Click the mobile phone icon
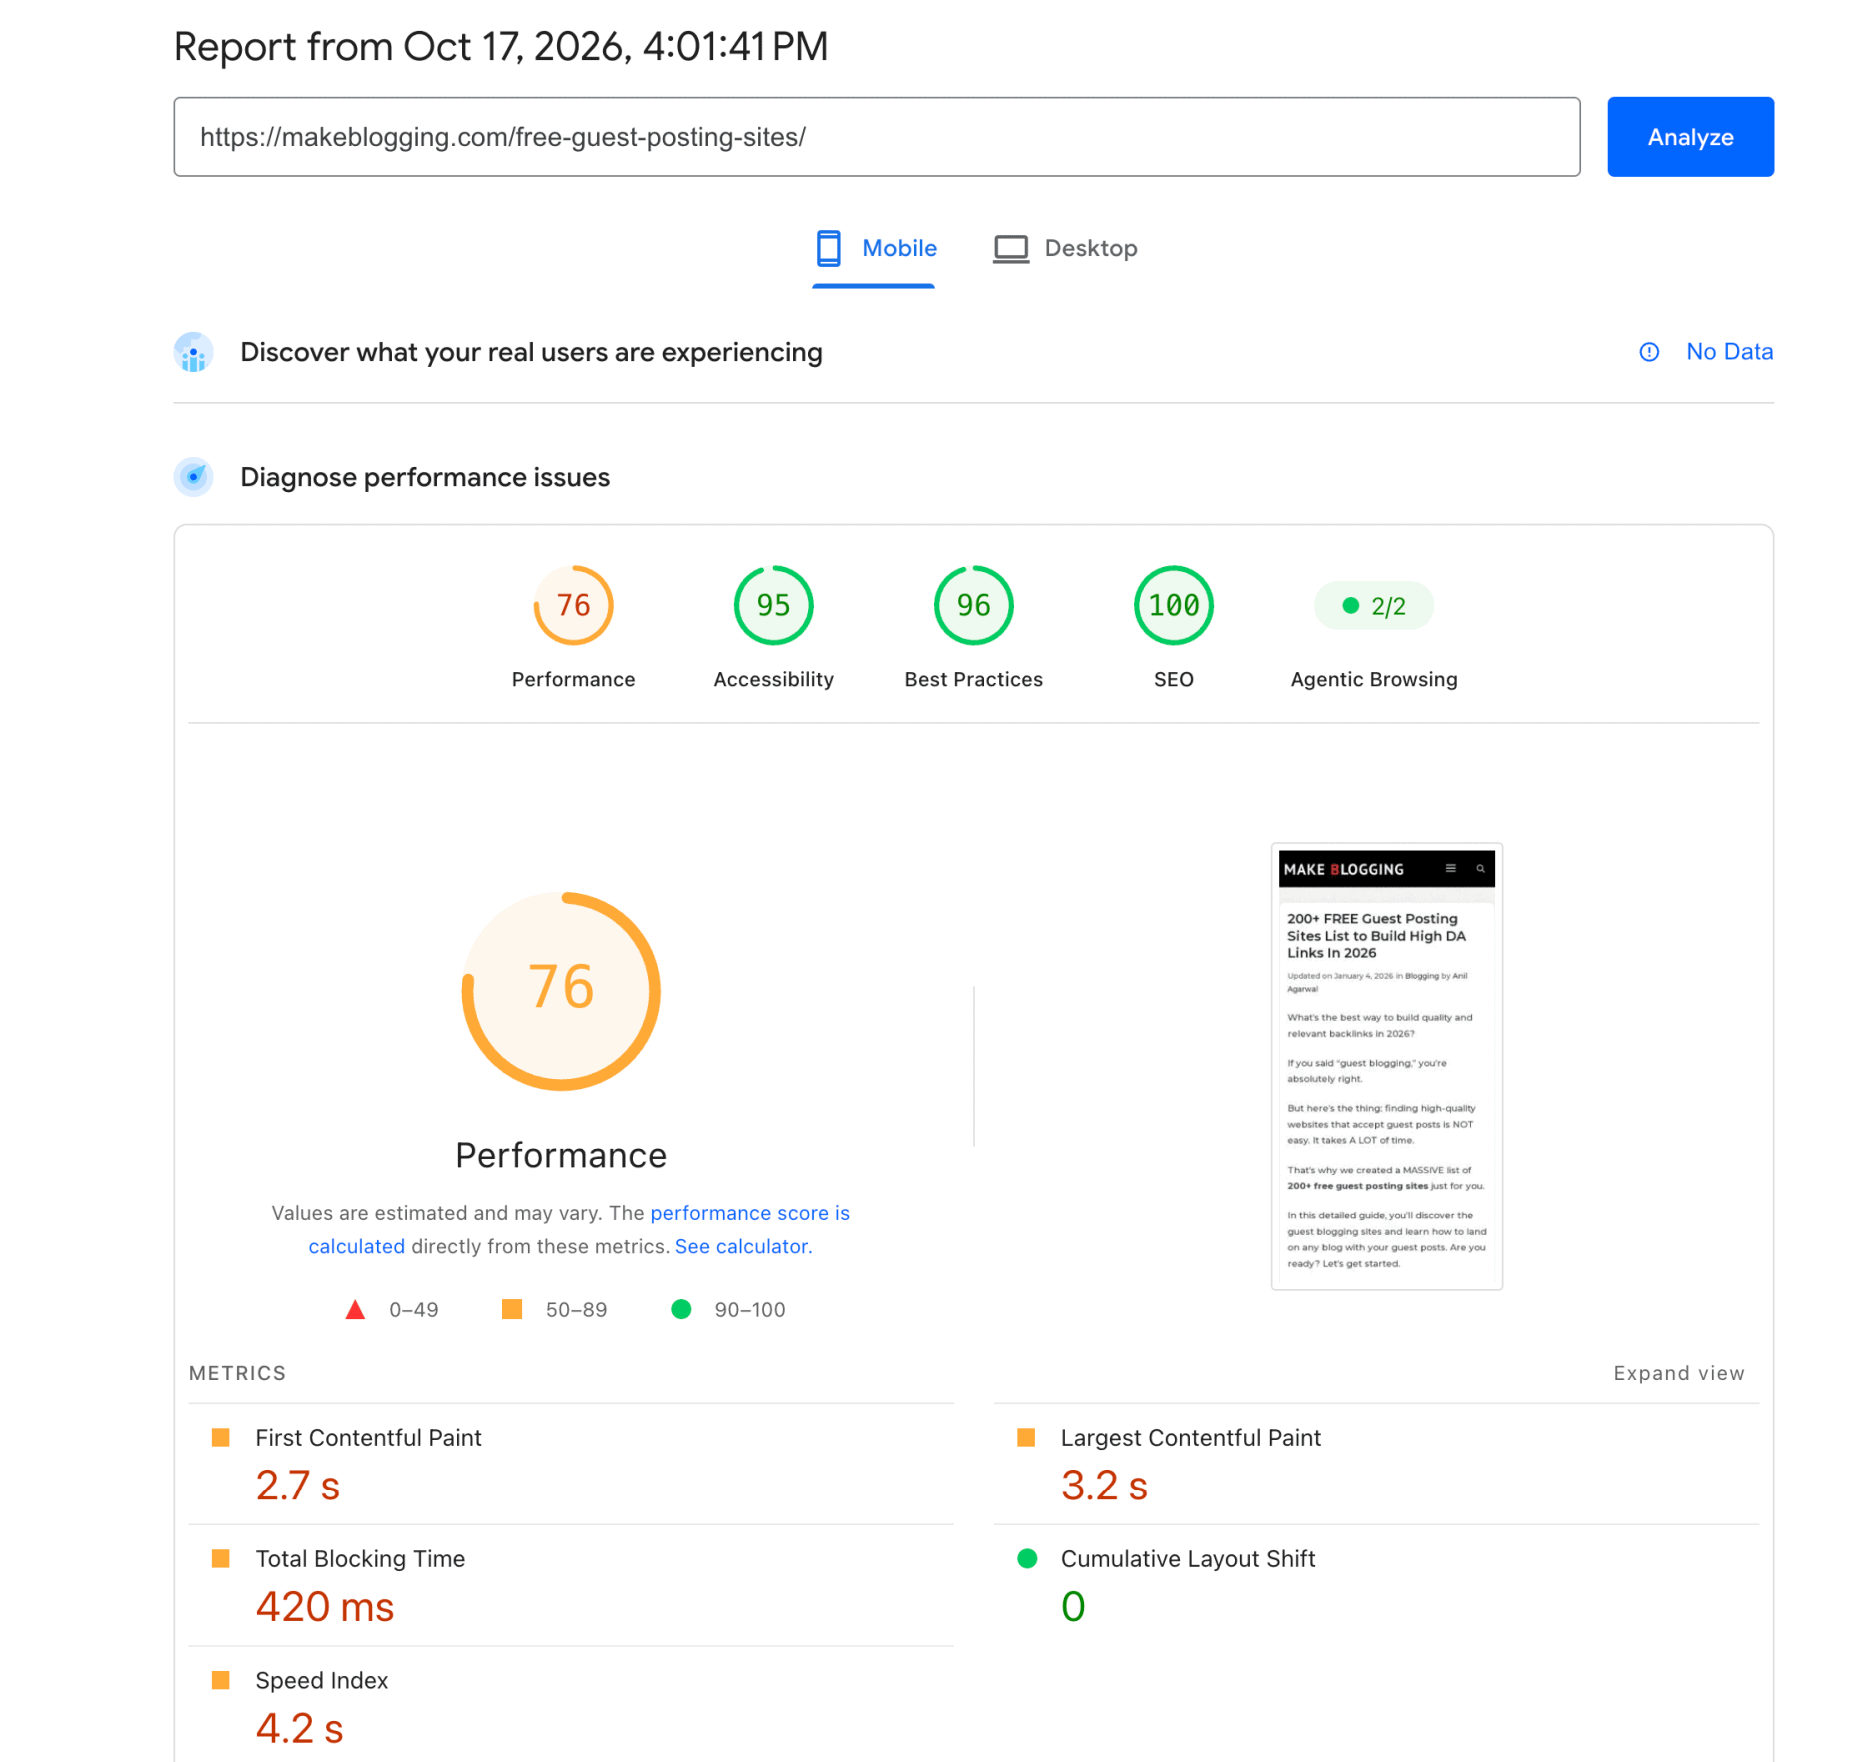 (x=828, y=249)
